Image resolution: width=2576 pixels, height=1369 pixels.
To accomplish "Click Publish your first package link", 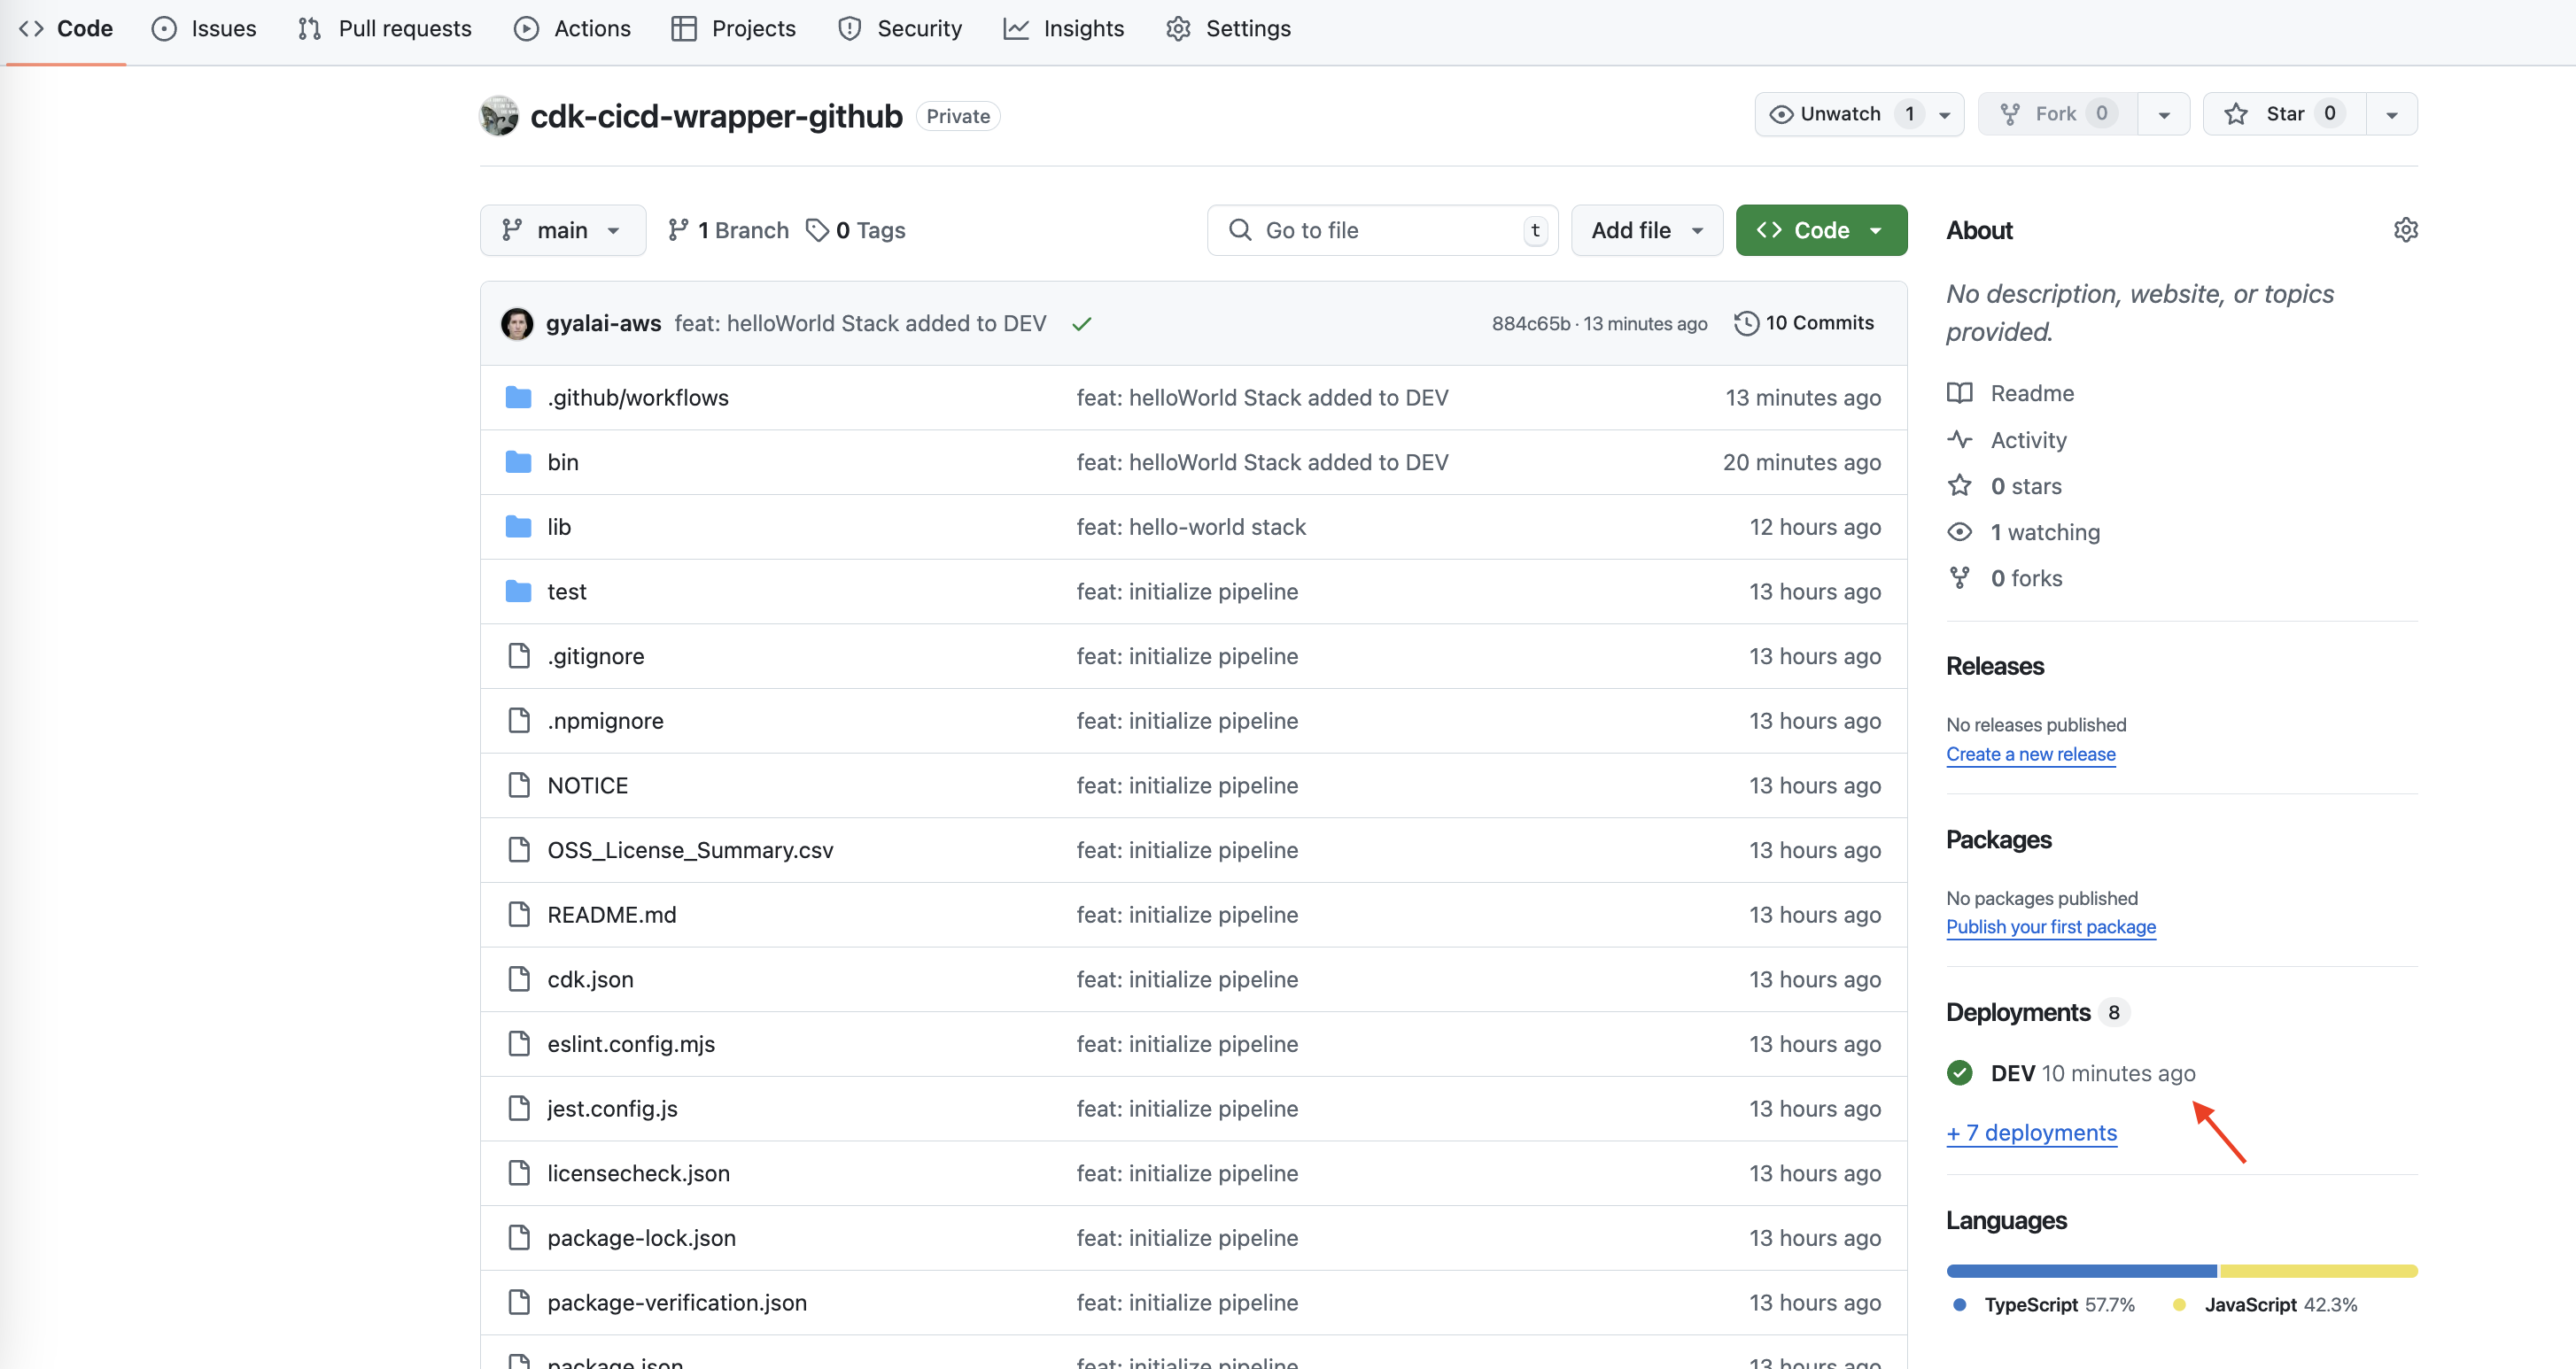I will click(2050, 927).
